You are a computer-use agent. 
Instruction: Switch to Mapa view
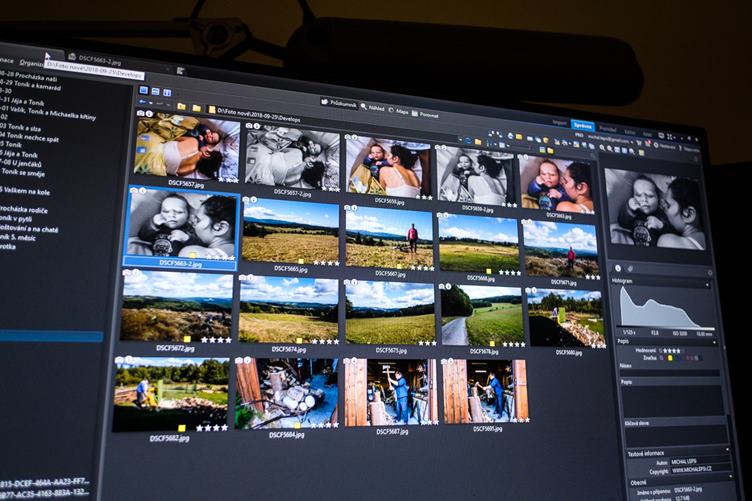pyautogui.click(x=399, y=111)
